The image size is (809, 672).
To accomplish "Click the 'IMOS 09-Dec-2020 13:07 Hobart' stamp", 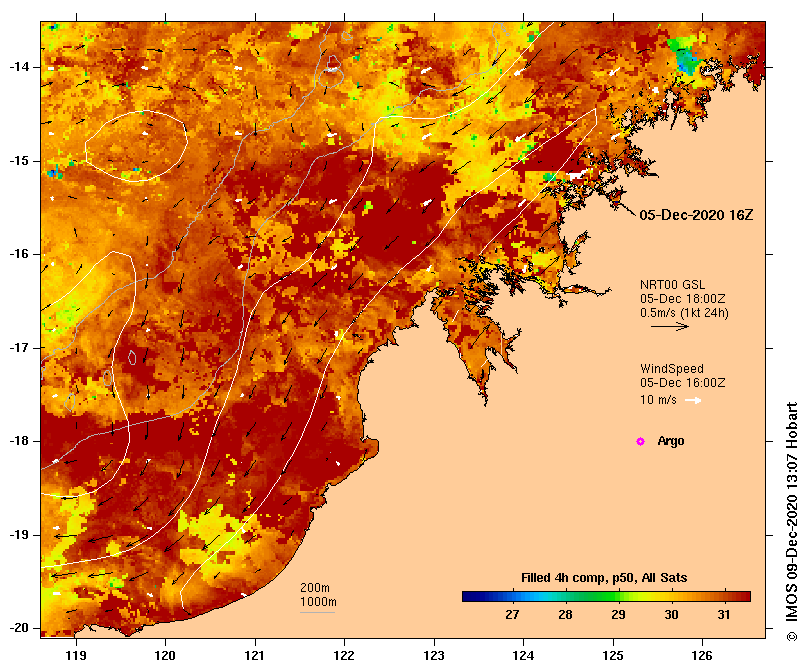I will 792,515.
